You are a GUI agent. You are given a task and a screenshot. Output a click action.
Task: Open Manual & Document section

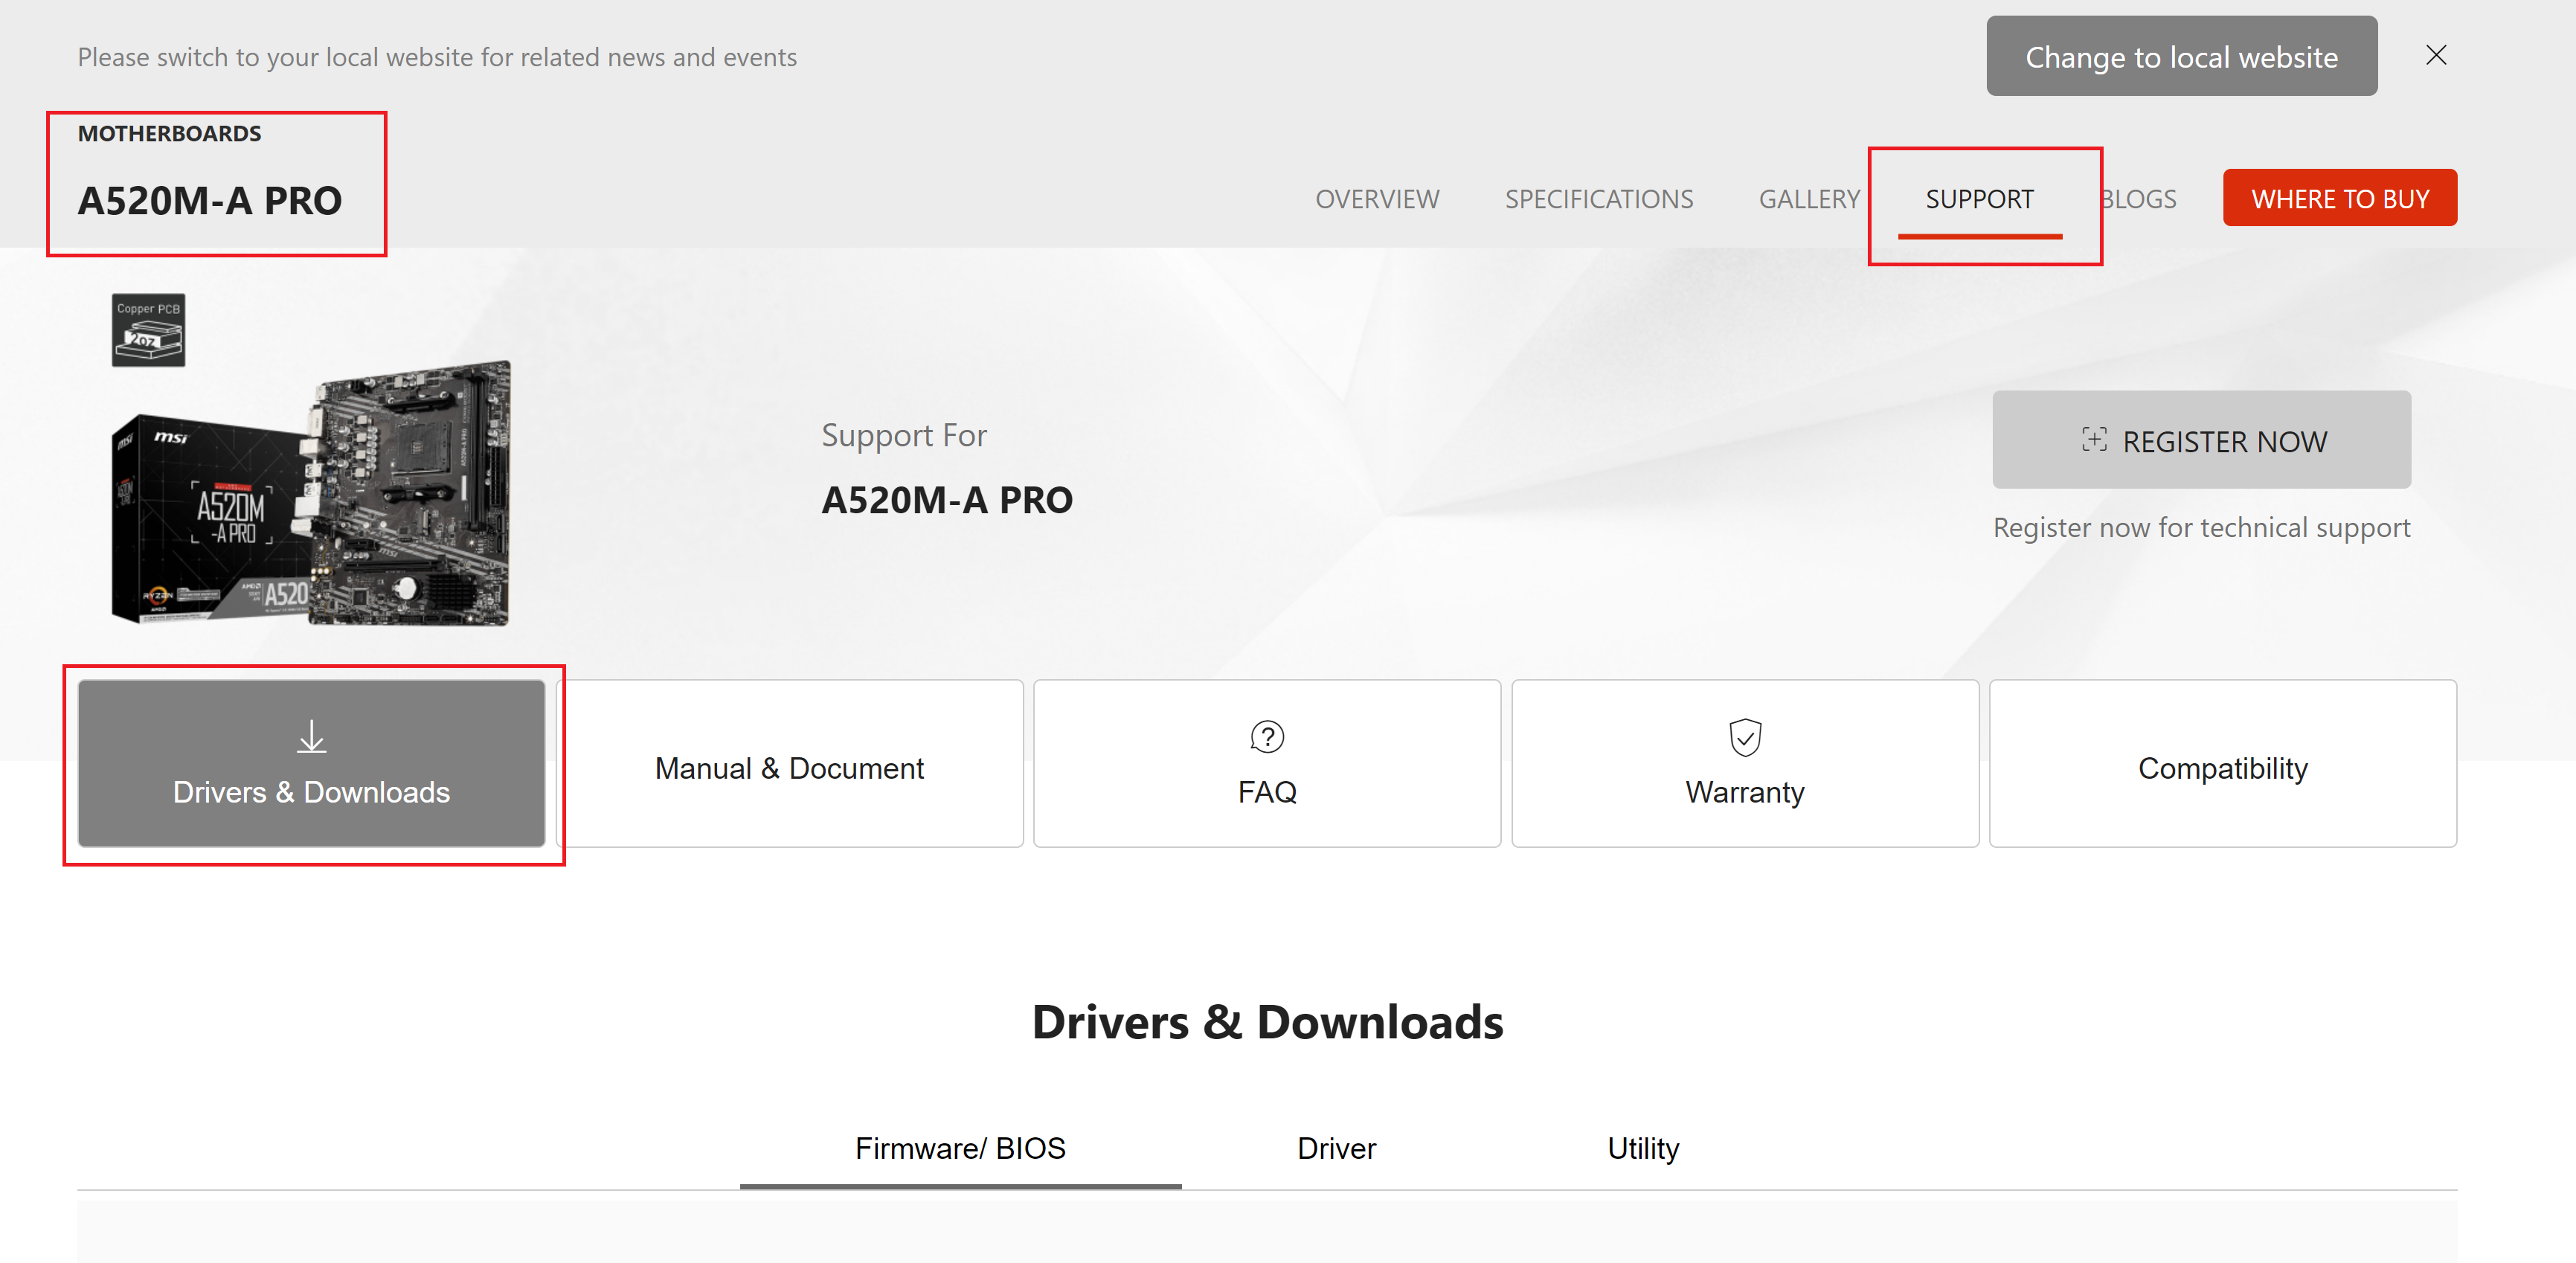tap(789, 764)
